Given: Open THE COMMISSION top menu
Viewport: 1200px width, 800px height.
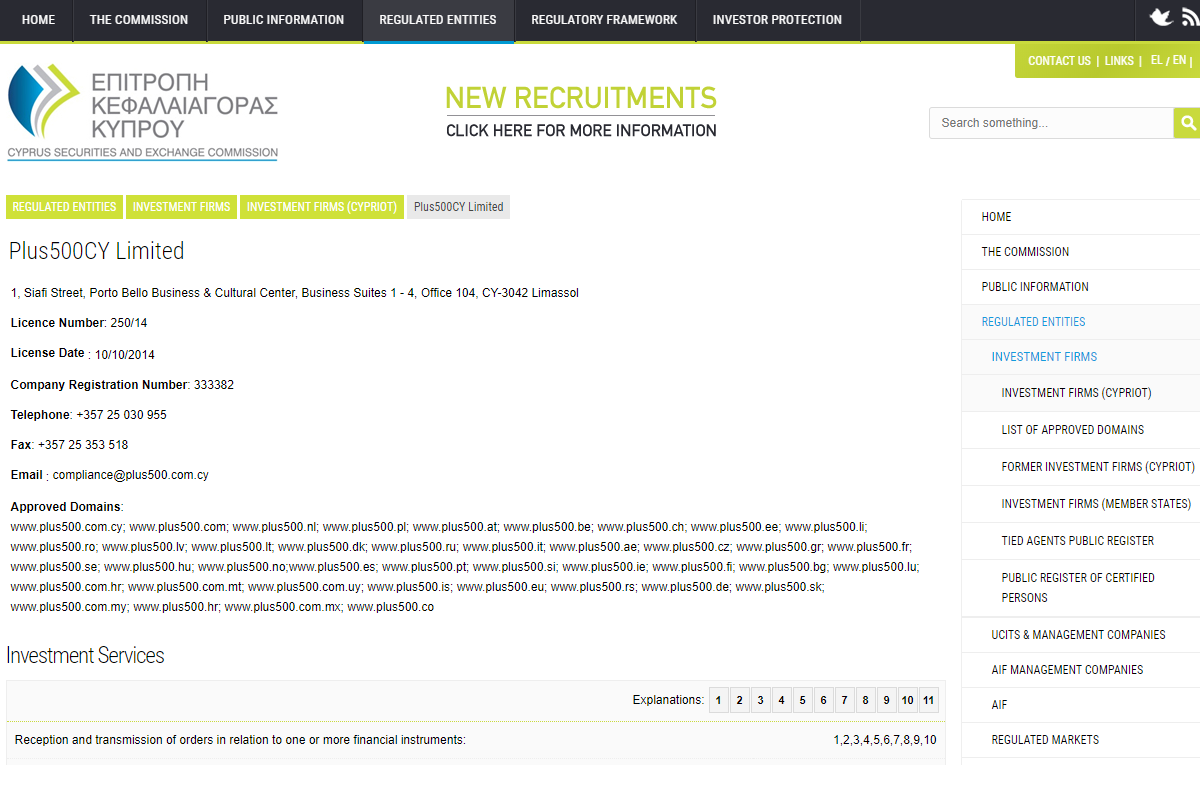Looking at the screenshot, I should (x=139, y=20).
